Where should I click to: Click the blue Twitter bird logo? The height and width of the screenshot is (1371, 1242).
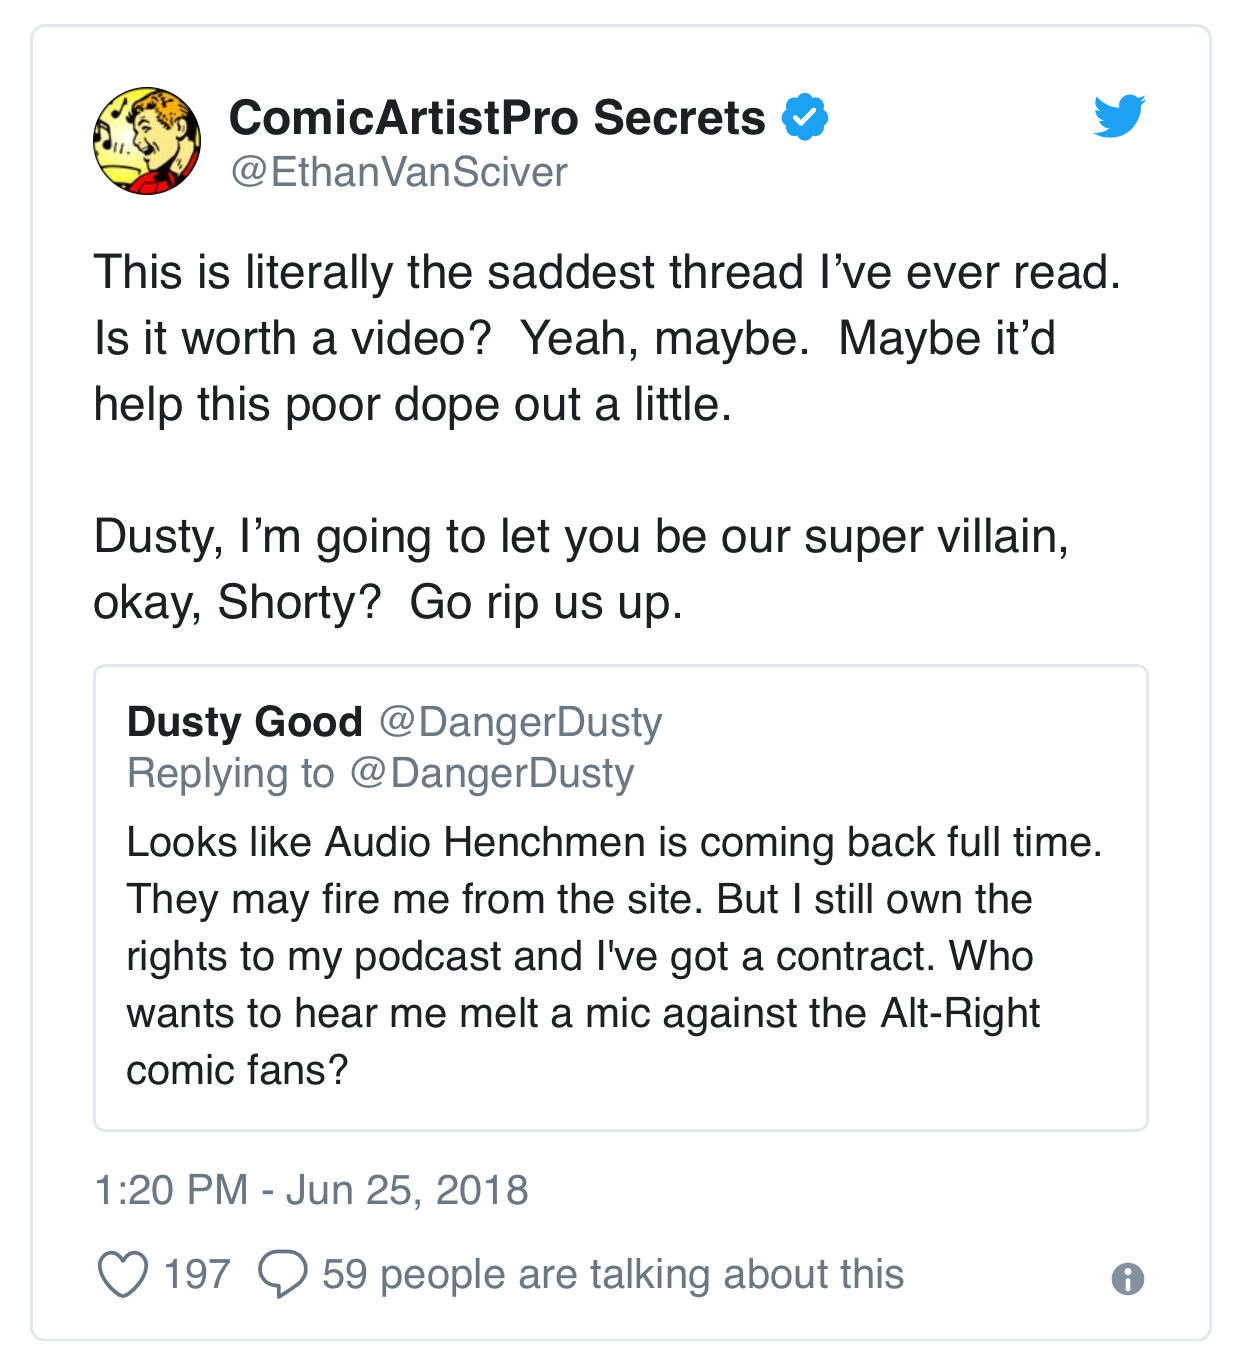(1119, 116)
